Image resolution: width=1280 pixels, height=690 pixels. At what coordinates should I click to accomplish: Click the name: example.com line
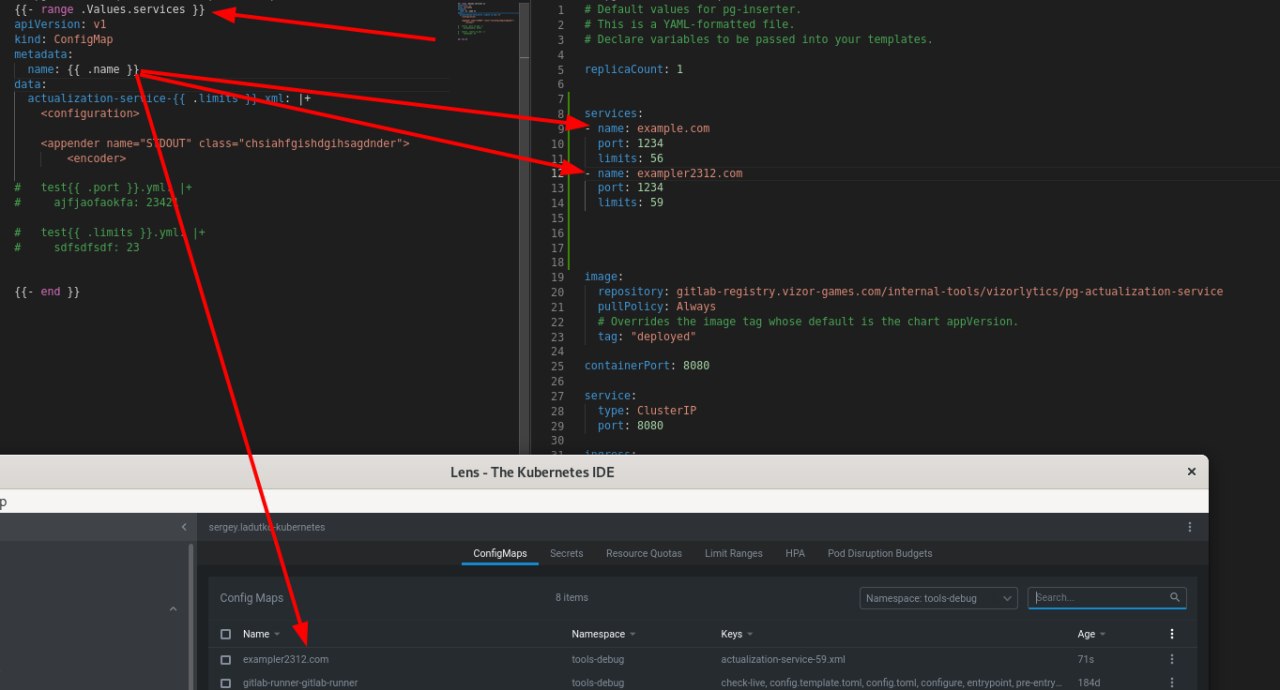647,128
